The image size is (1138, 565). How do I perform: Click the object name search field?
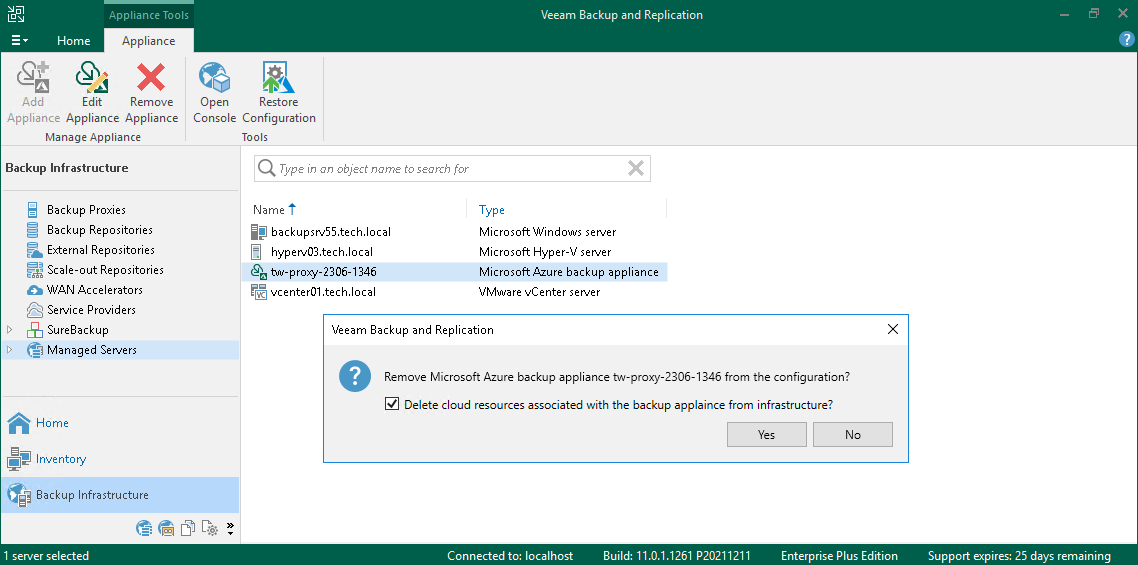[452, 168]
